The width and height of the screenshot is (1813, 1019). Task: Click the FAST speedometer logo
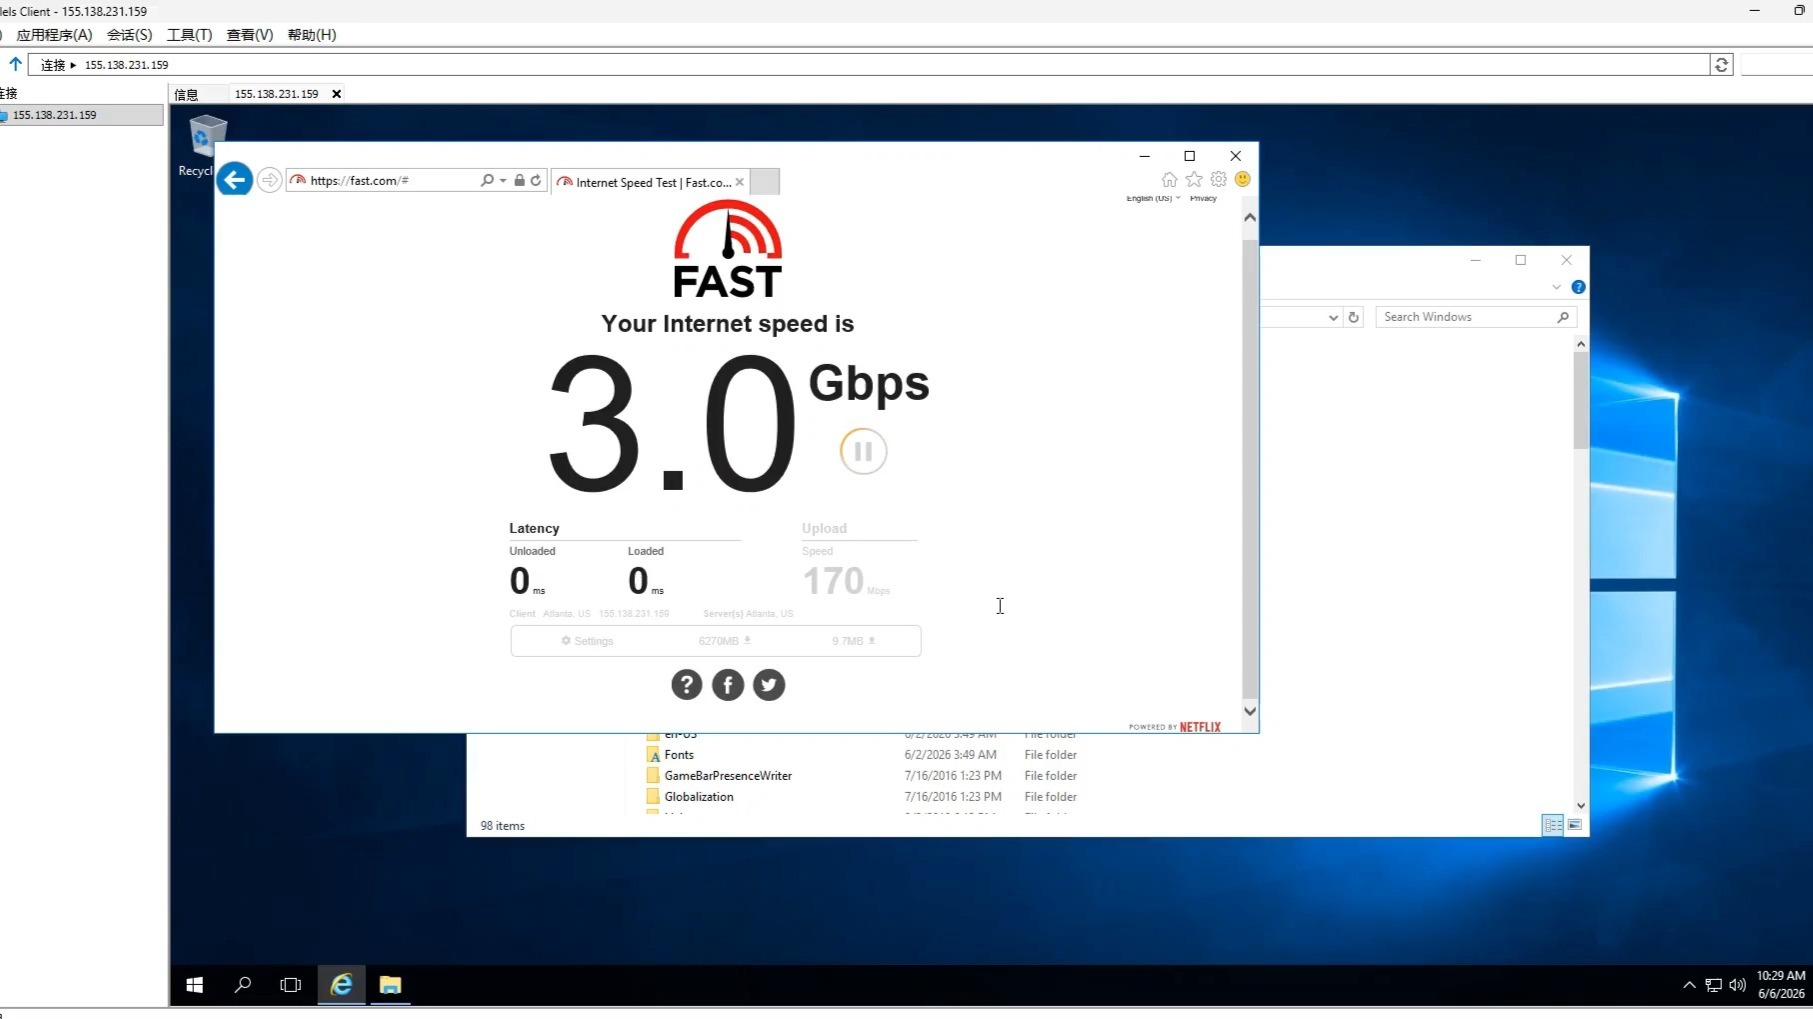click(728, 249)
